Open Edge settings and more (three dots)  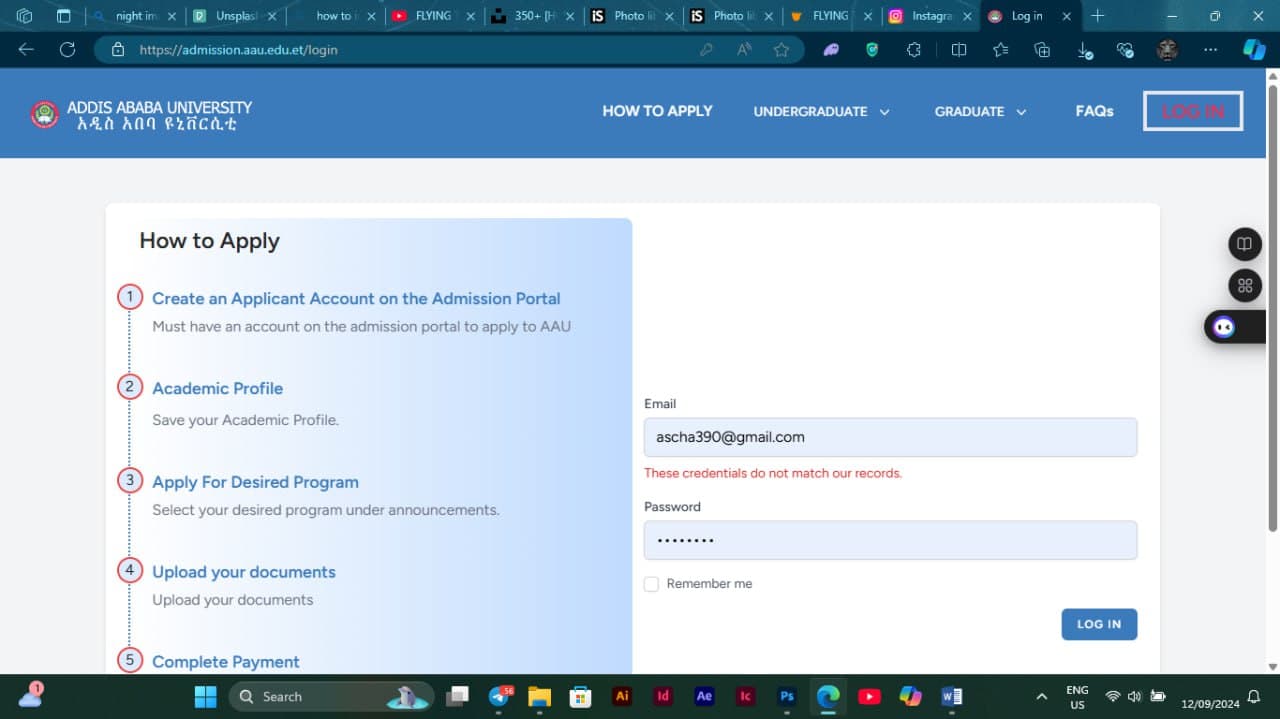[1211, 50]
